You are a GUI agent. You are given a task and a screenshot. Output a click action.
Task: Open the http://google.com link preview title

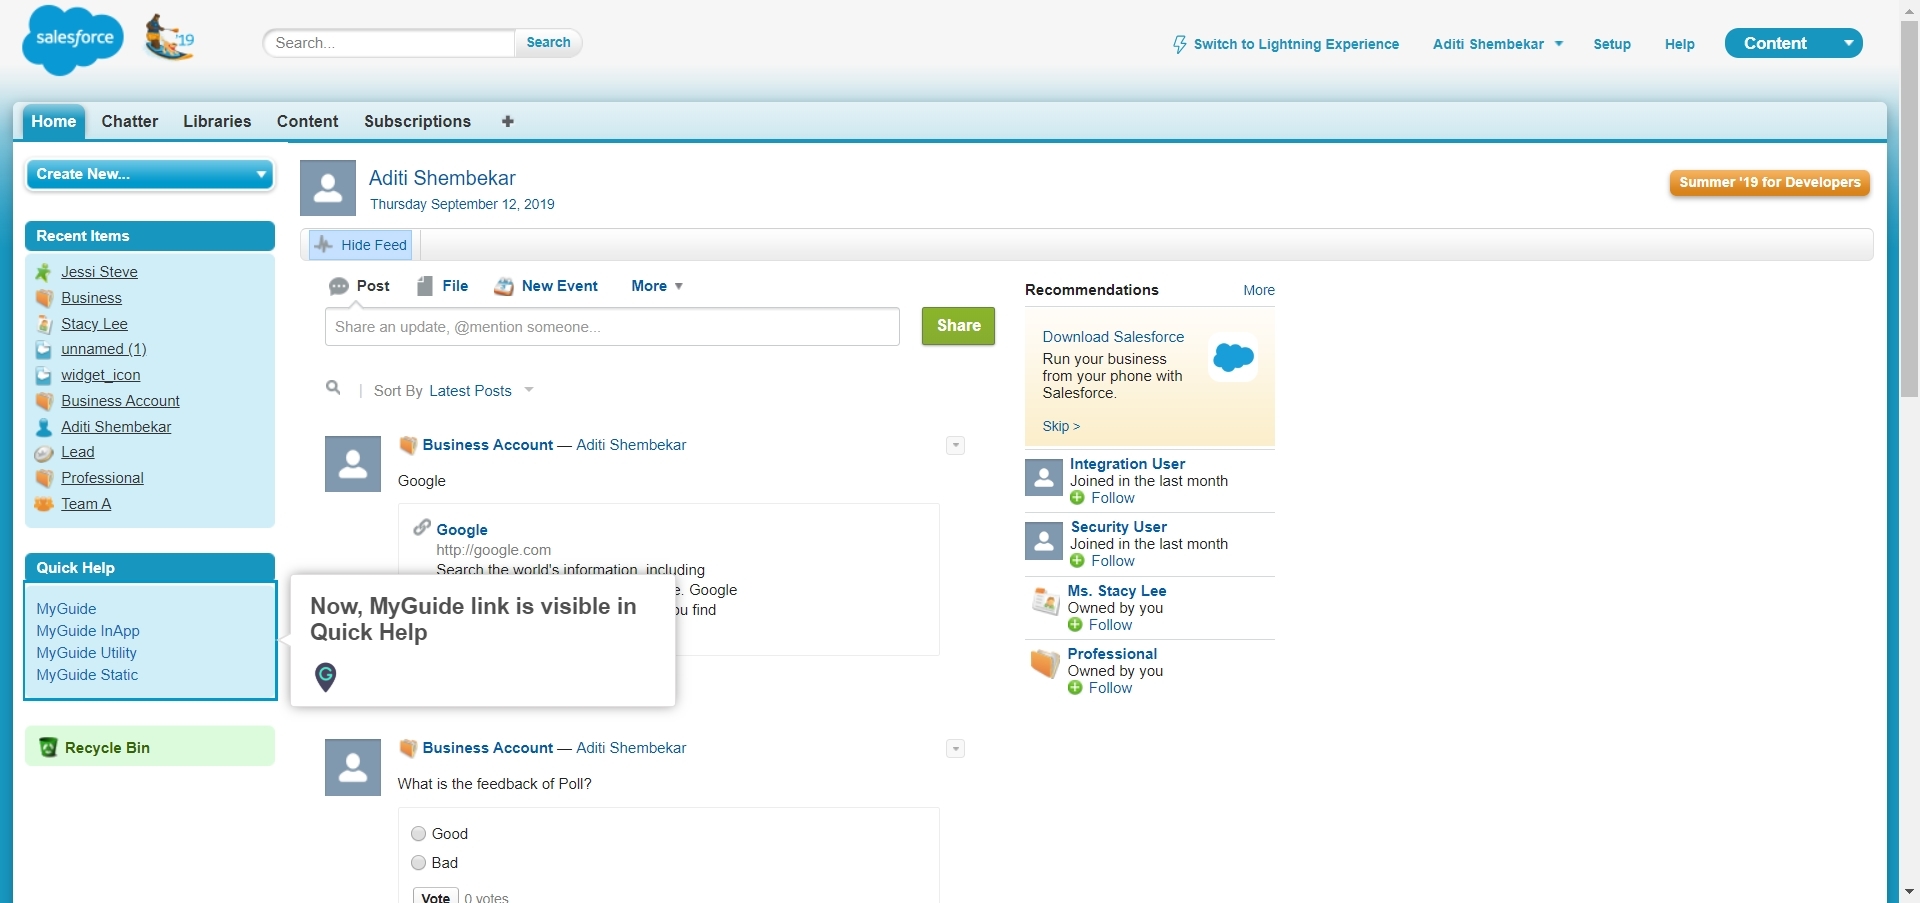(x=462, y=530)
